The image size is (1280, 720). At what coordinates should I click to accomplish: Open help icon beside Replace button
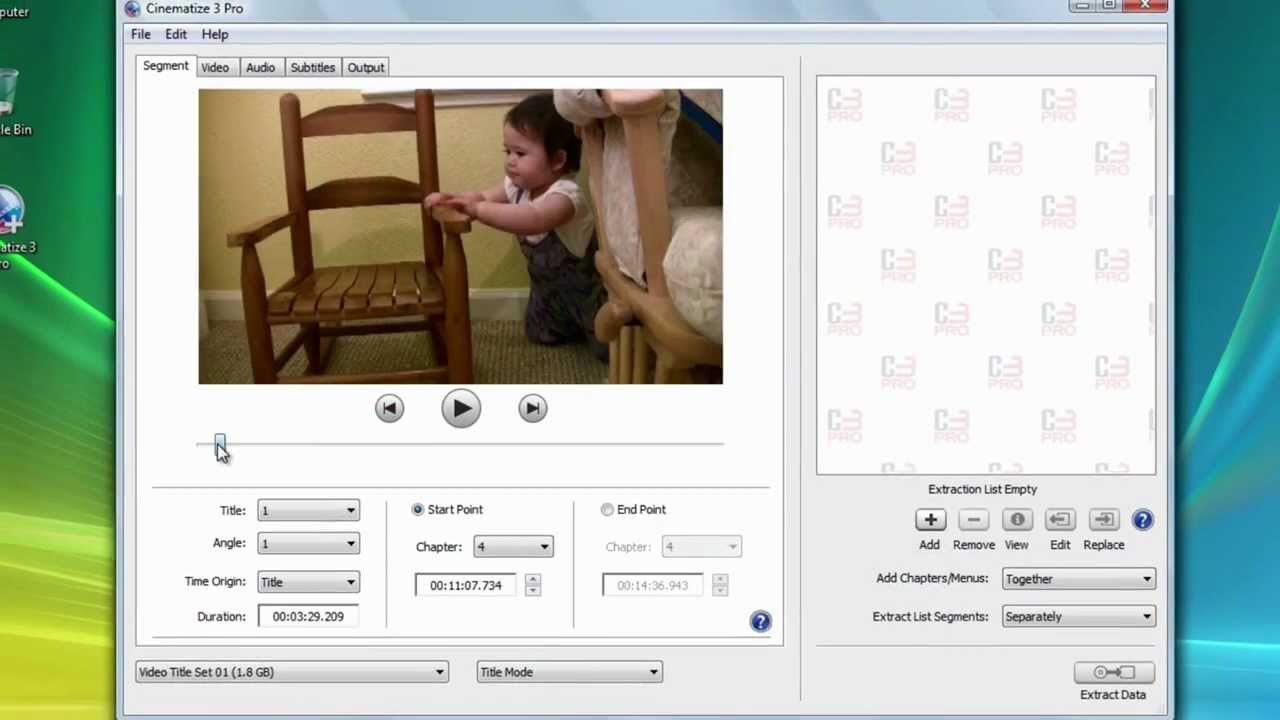tap(1143, 520)
